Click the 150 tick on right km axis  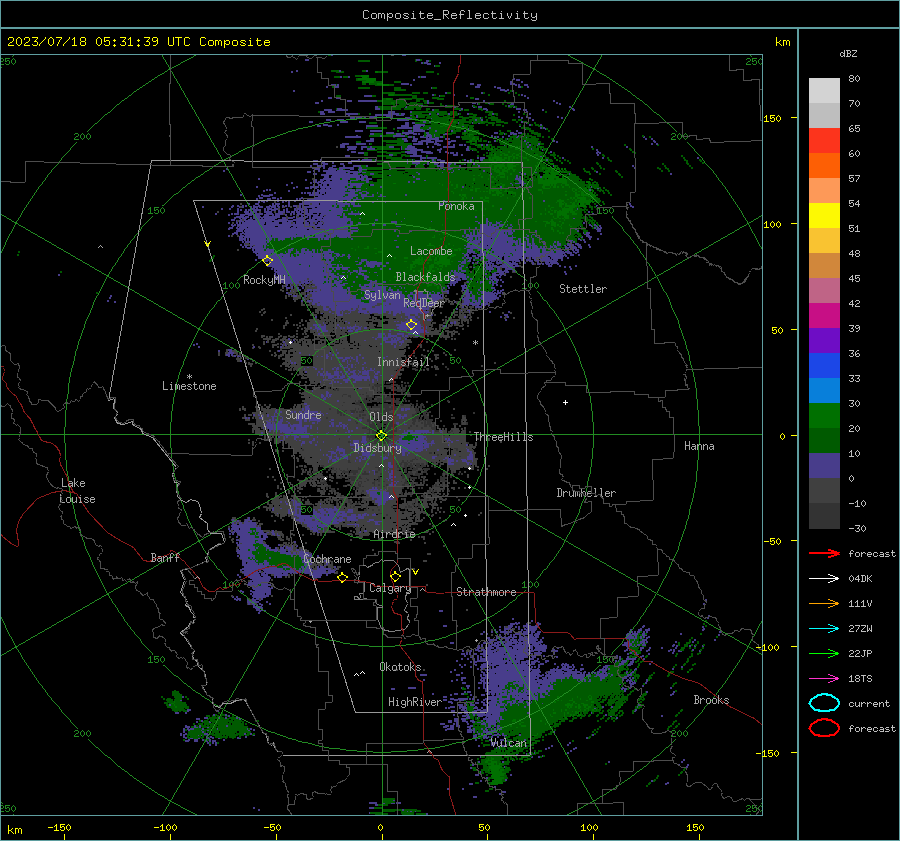772,118
